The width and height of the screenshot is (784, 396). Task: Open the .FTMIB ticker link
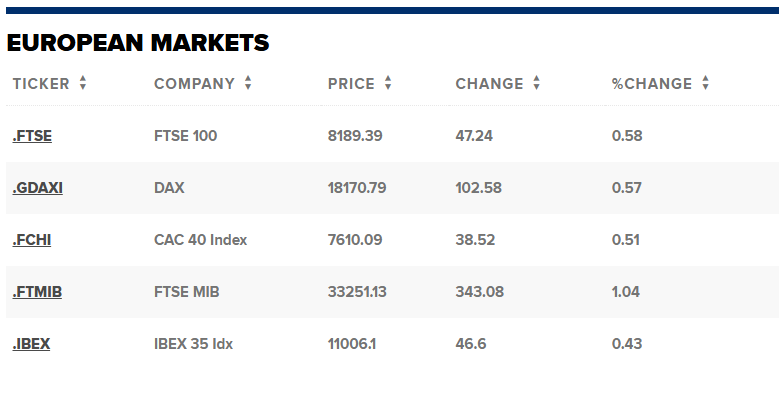37,292
